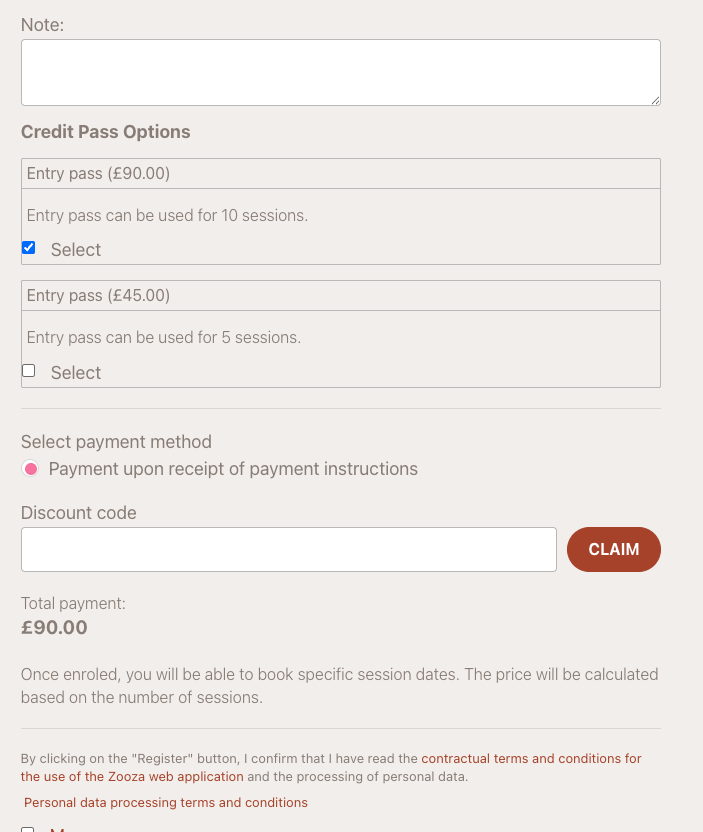
Task: Click the Select label for the £45.00 pass
Action: [74, 372]
